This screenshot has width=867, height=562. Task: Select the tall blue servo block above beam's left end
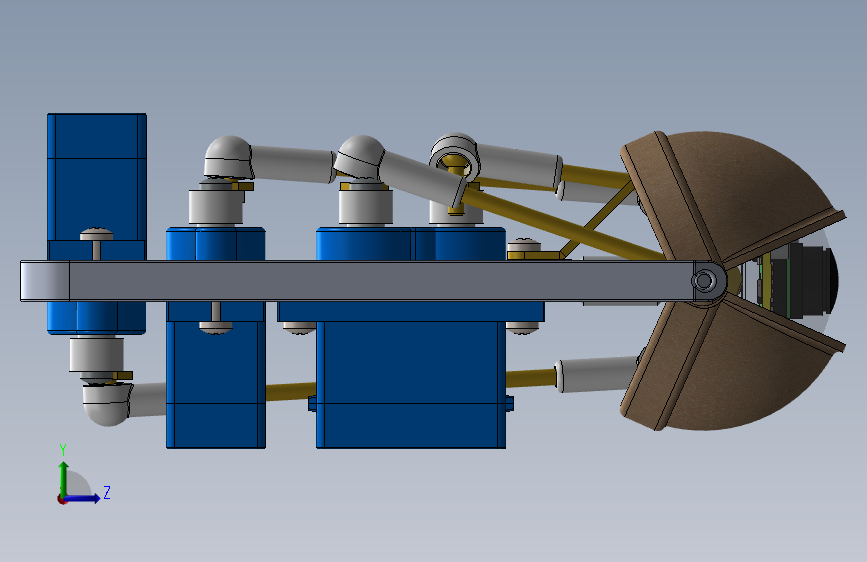(x=97, y=186)
